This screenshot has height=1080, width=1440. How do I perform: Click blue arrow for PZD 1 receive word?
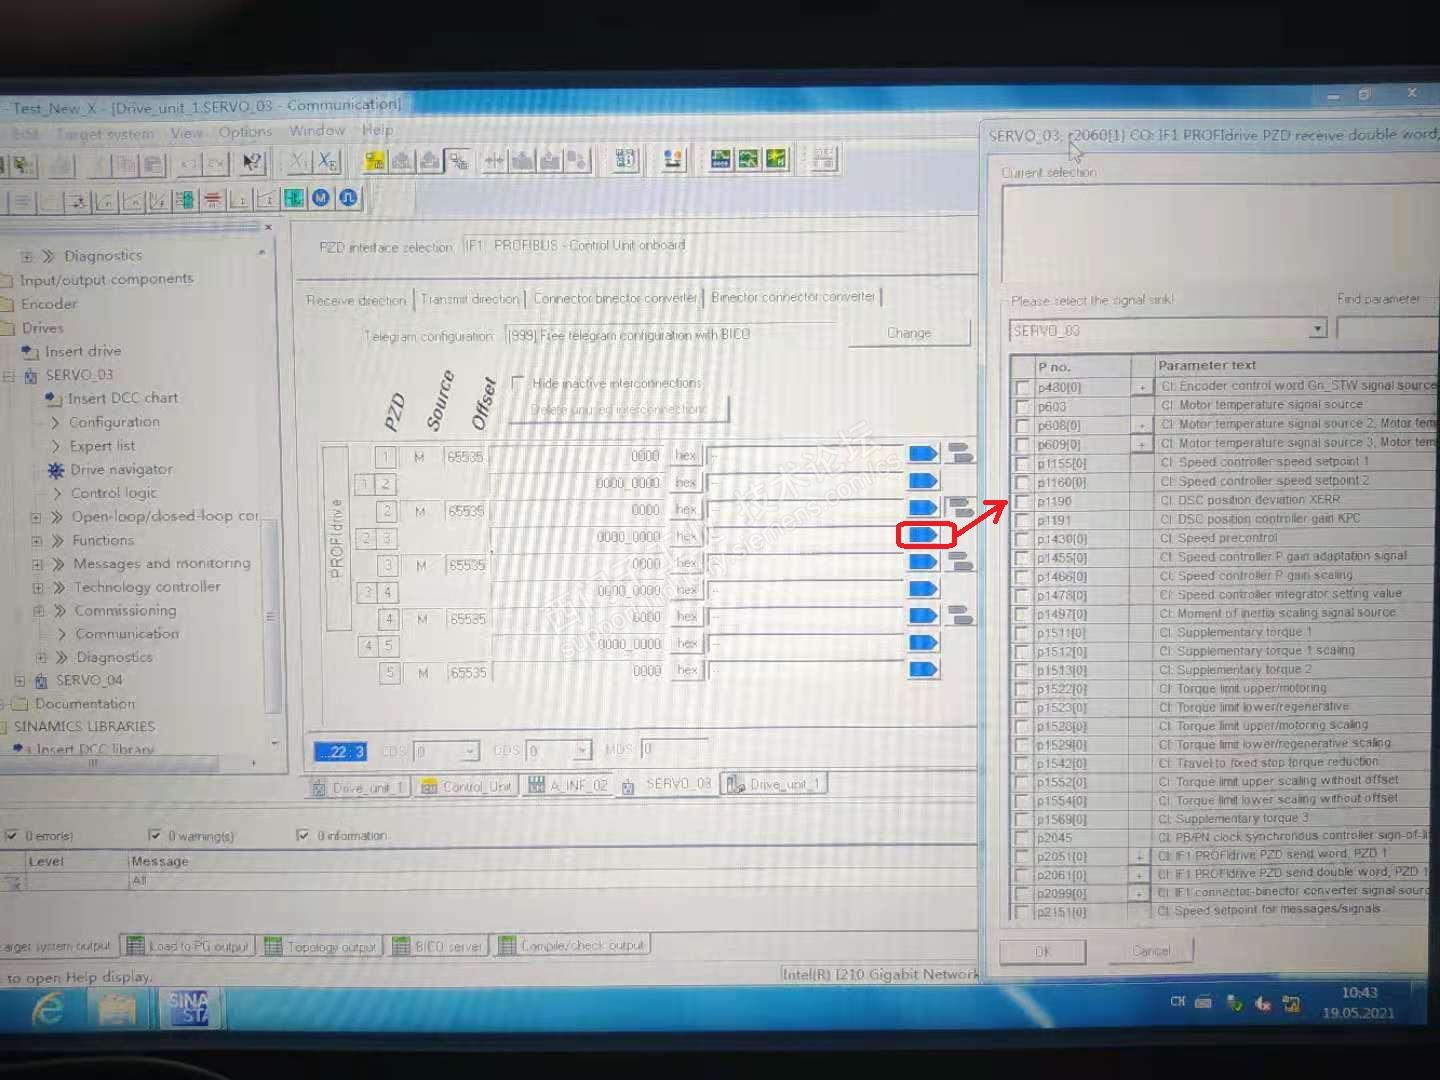(x=923, y=454)
